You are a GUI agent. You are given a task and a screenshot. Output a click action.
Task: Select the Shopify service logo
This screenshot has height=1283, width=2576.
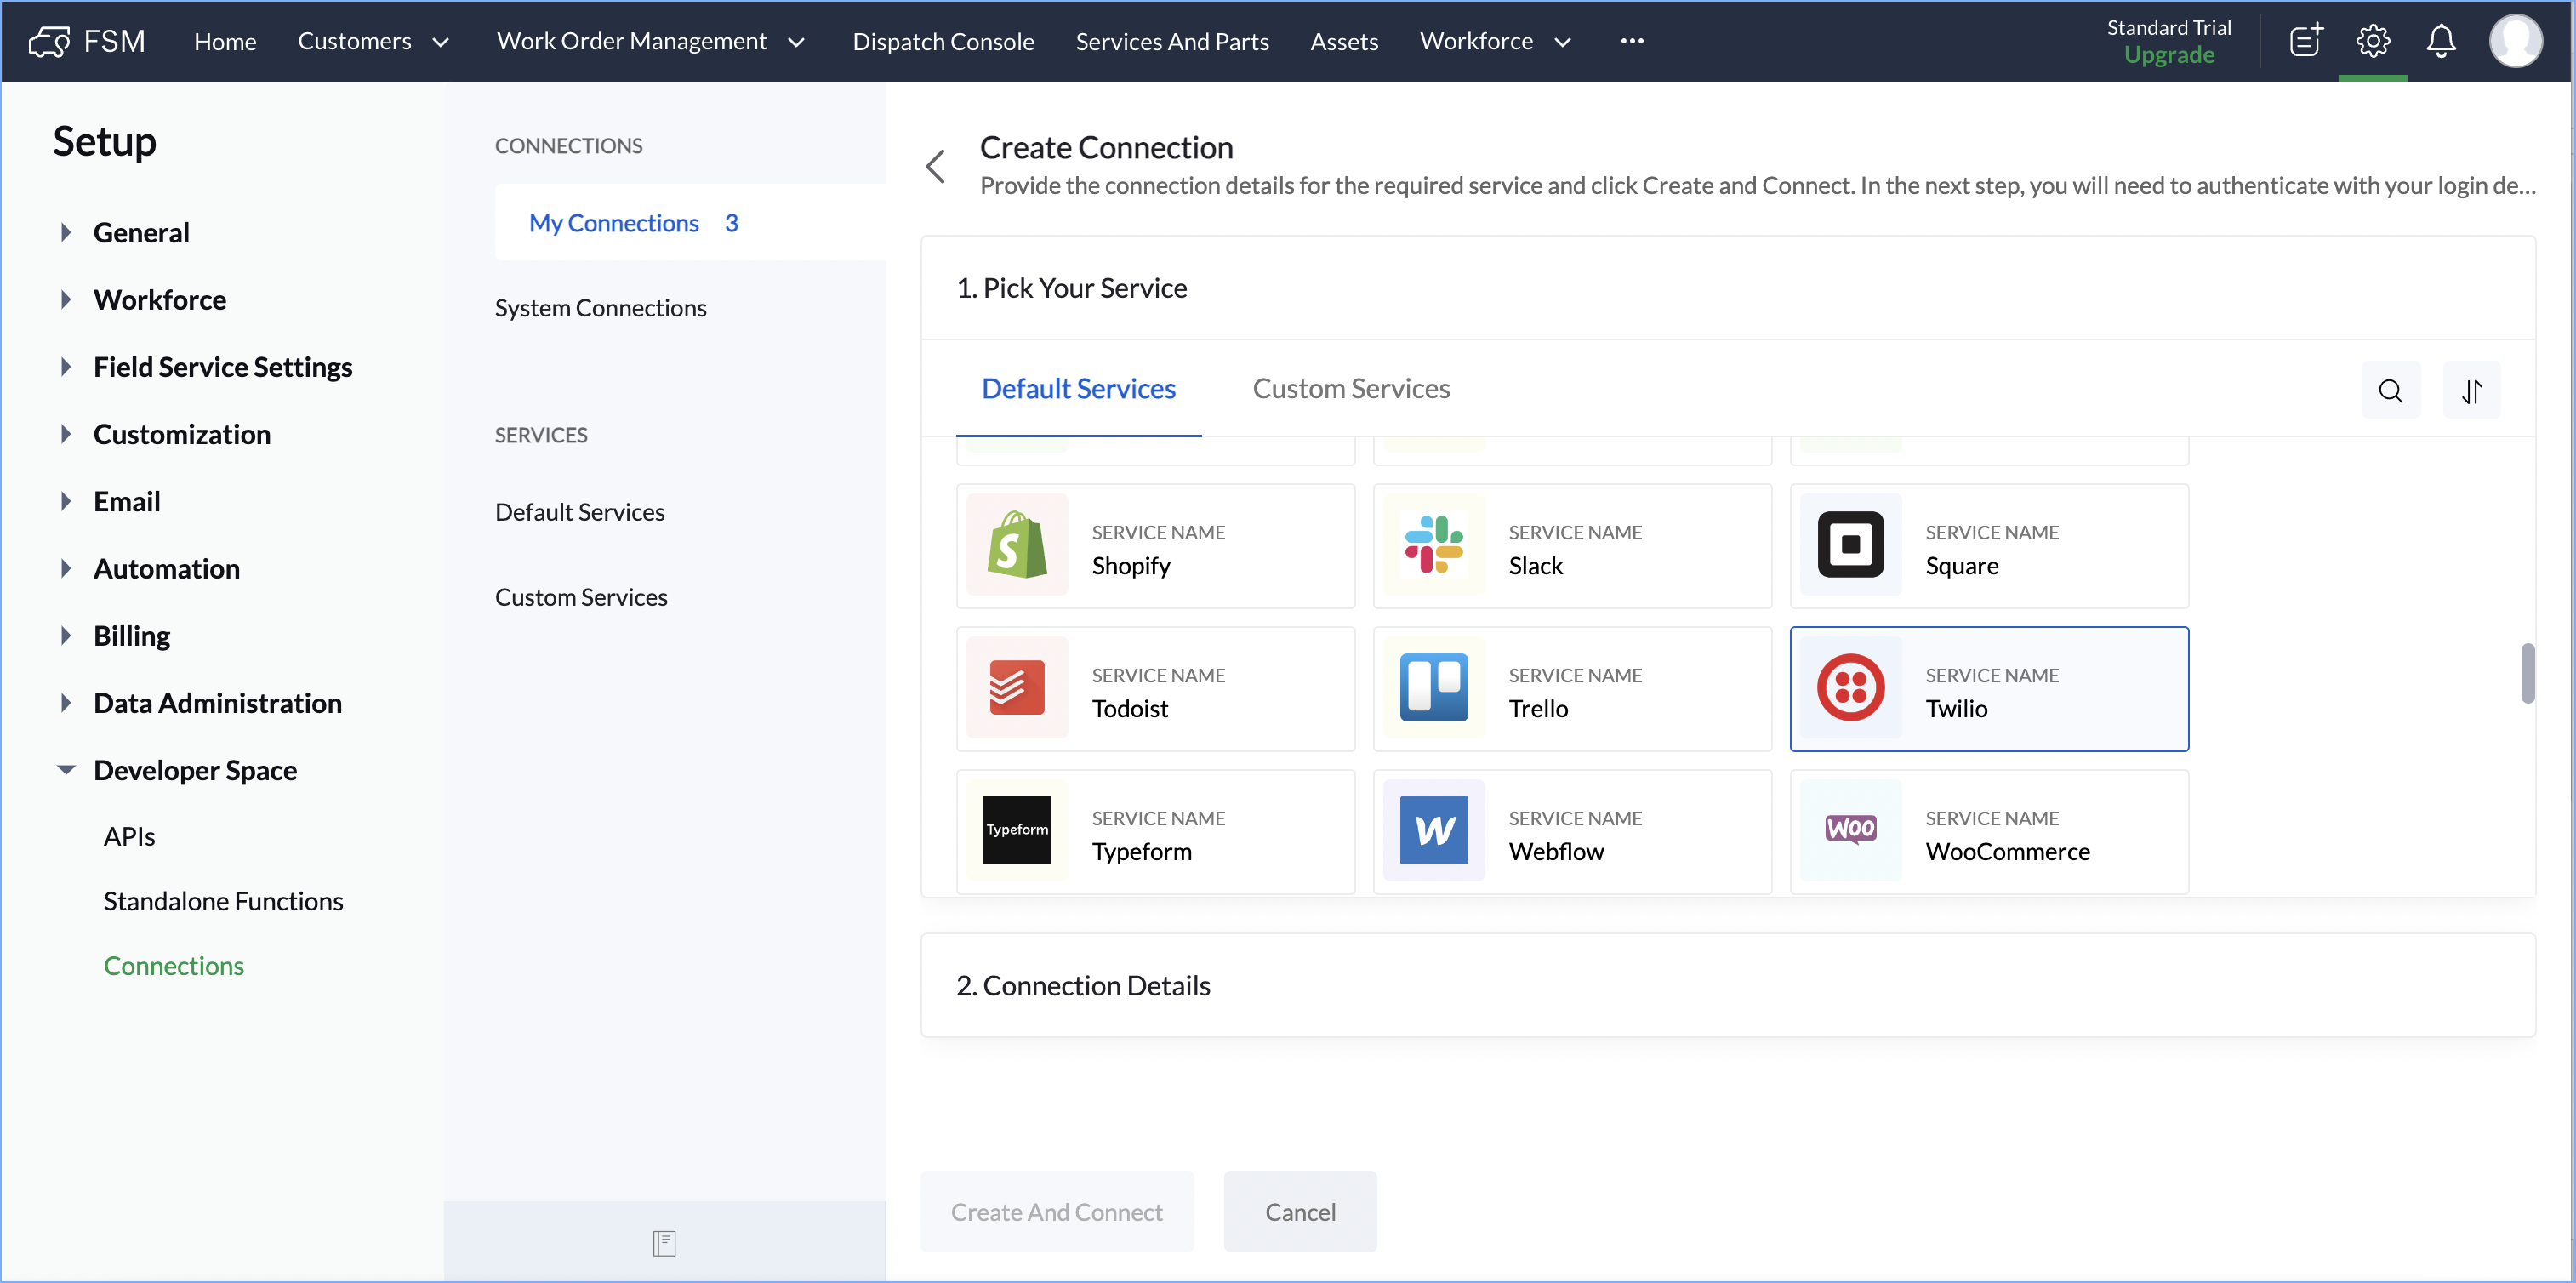[1017, 545]
